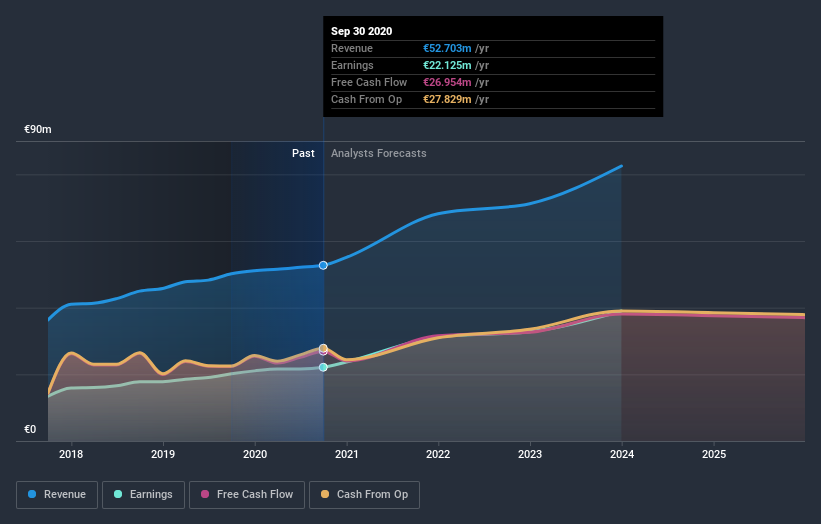Toggle the Earnings legend button
The image size is (821, 524).
(x=143, y=495)
